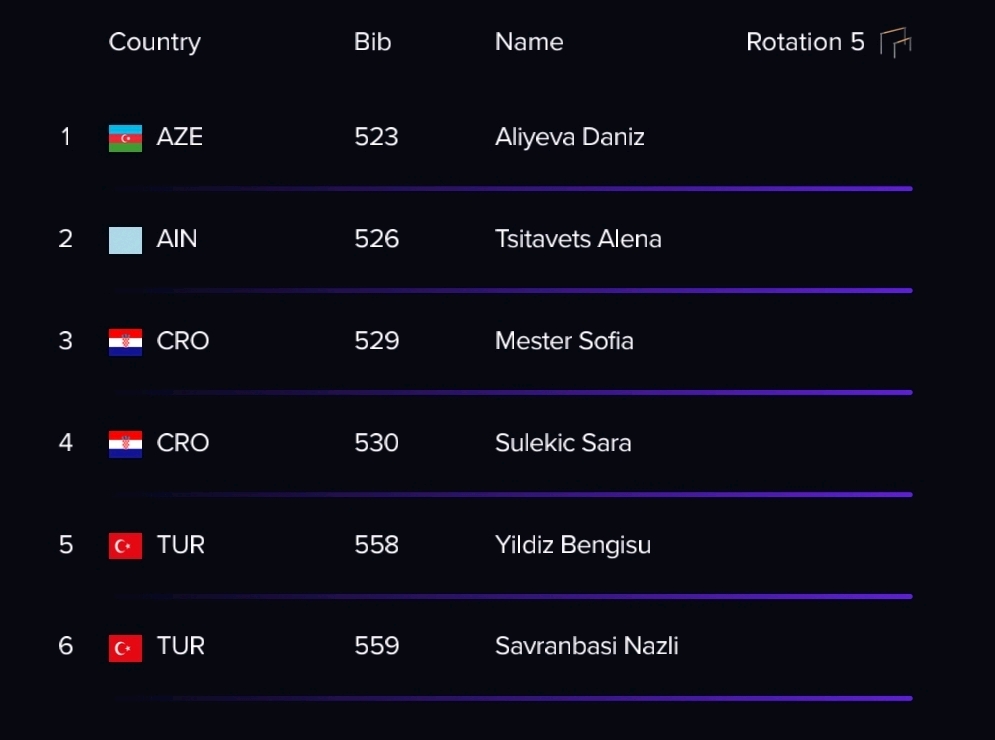The height and width of the screenshot is (740, 995).
Task: Select the Bib column header
Action: pos(372,42)
